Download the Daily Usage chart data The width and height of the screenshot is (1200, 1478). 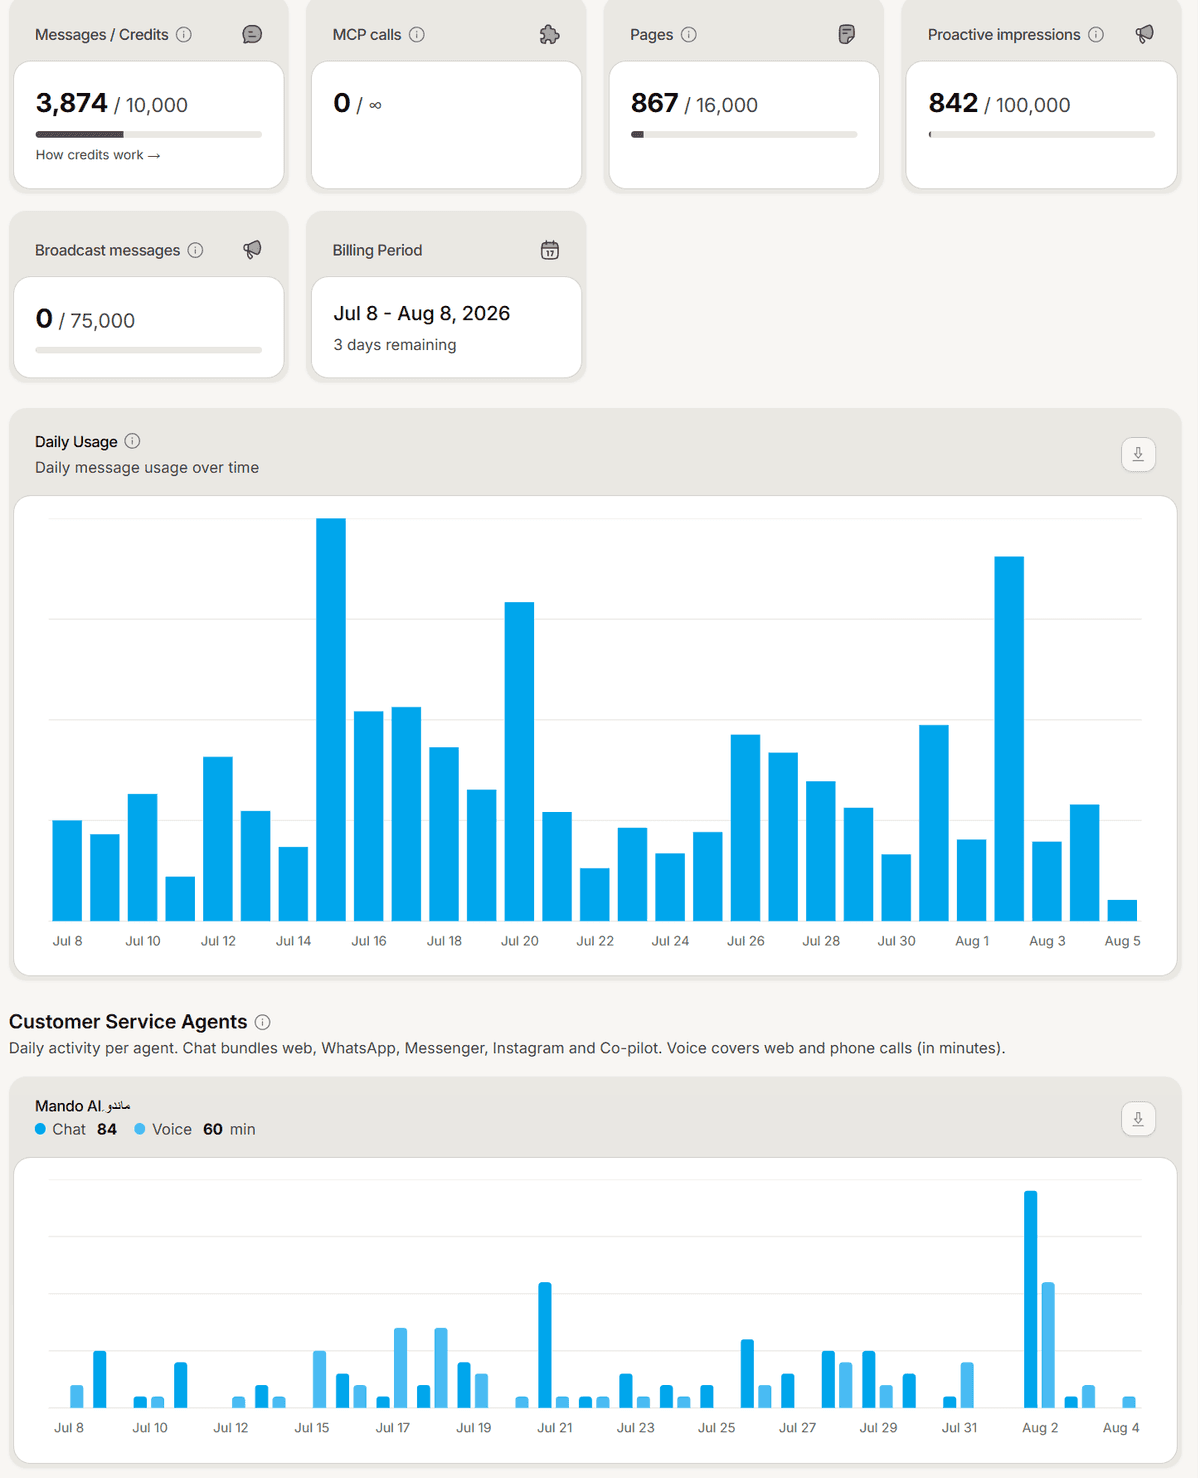[x=1138, y=455]
